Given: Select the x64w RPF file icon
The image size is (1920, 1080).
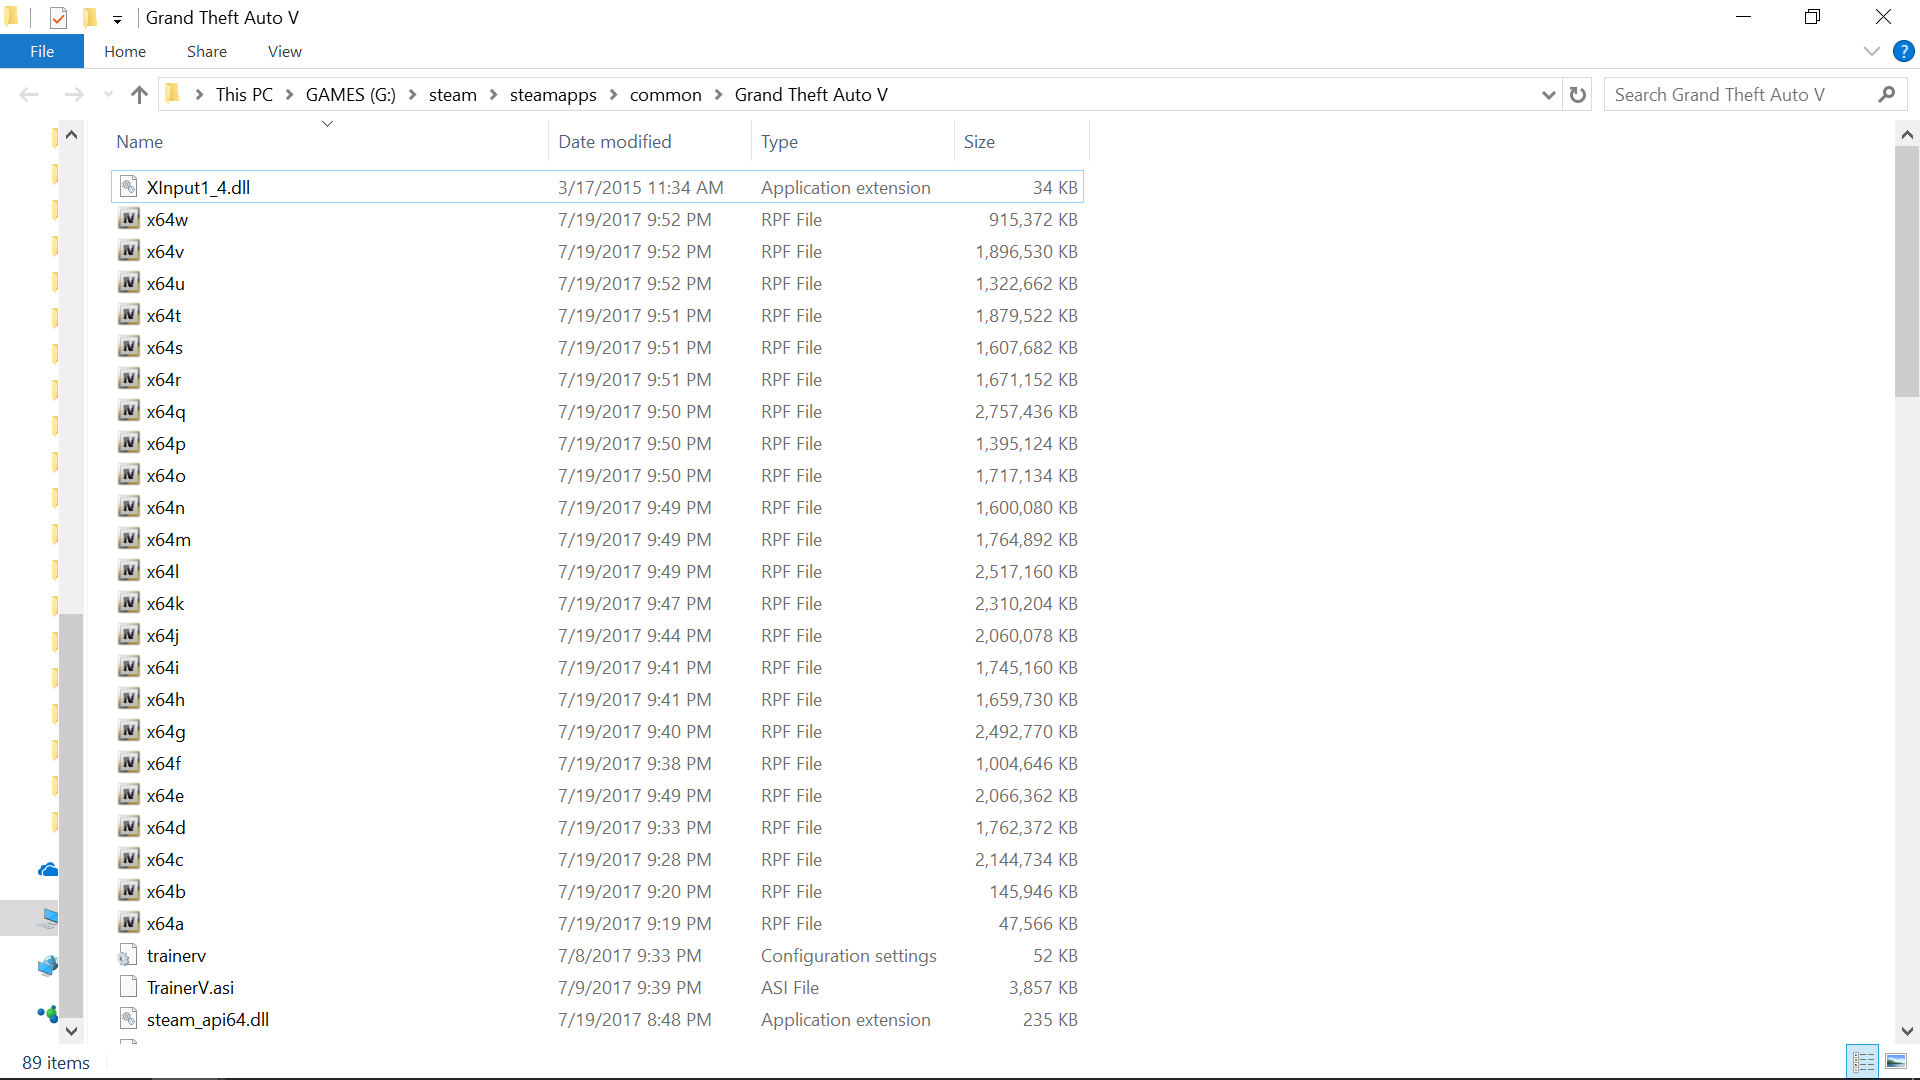Looking at the screenshot, I should 129,219.
